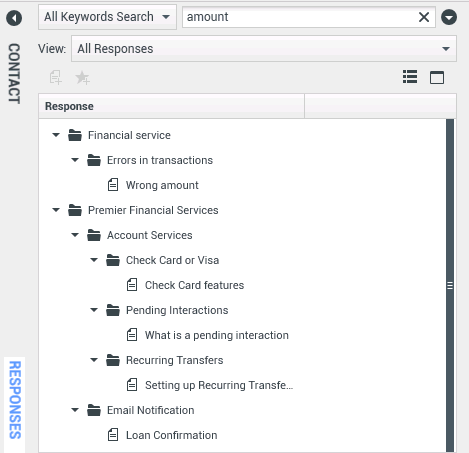This screenshot has width=469, height=453.
Task: Switch to the RESPONSES side tab
Action: tap(15, 400)
